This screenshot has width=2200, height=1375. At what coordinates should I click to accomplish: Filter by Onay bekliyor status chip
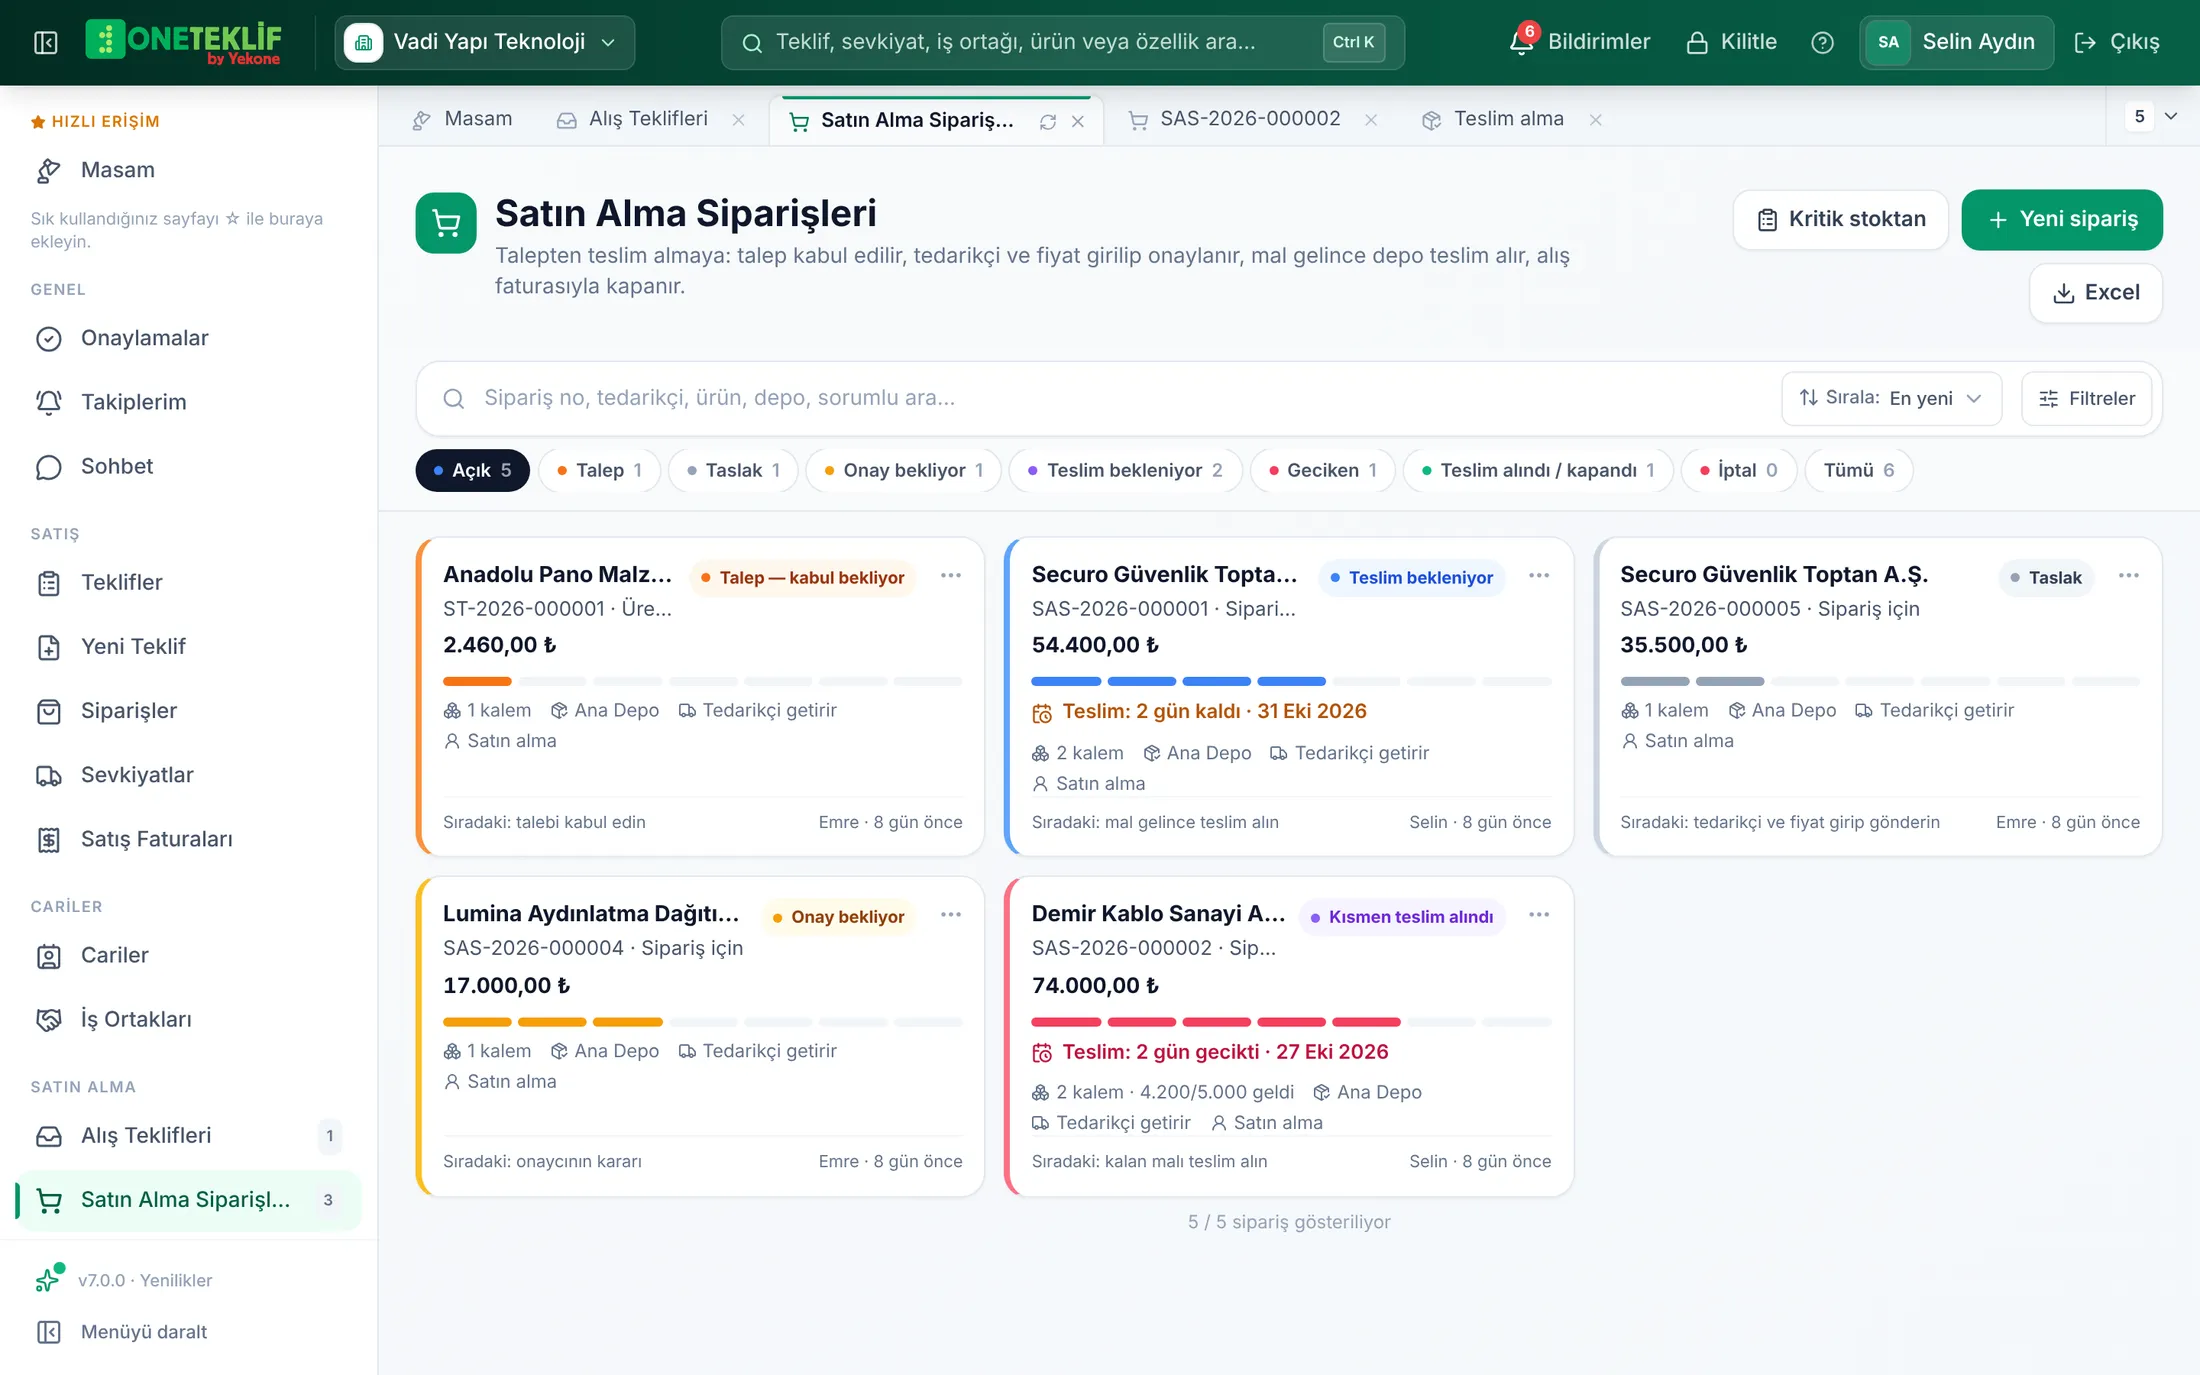pyautogui.click(x=903, y=470)
